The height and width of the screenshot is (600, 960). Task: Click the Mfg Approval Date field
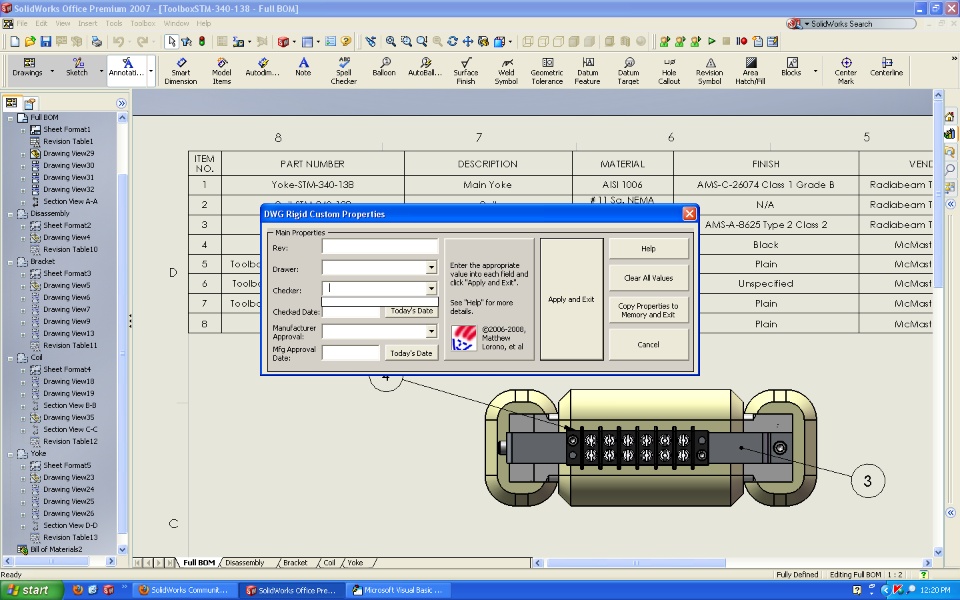tap(351, 353)
